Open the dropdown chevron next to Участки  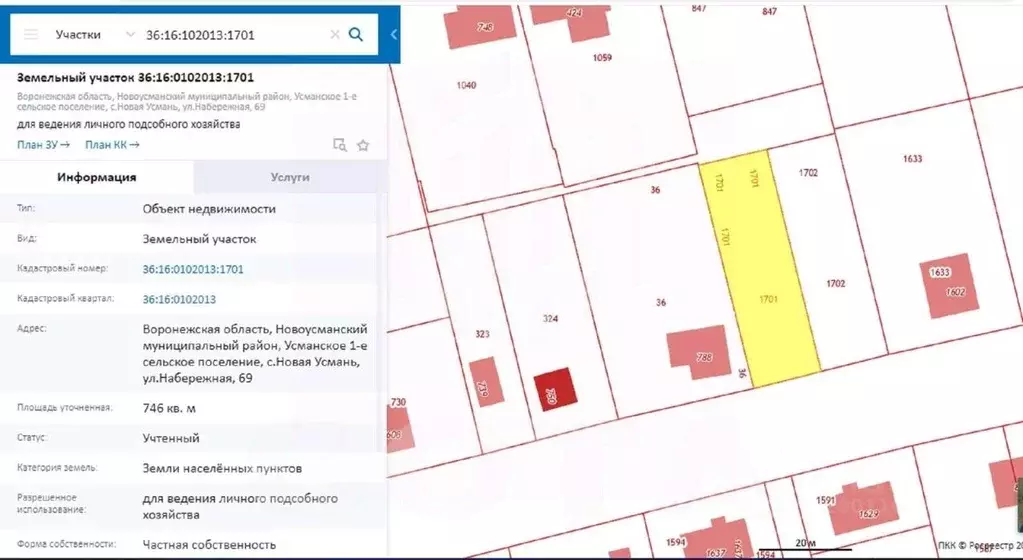[x=130, y=35]
